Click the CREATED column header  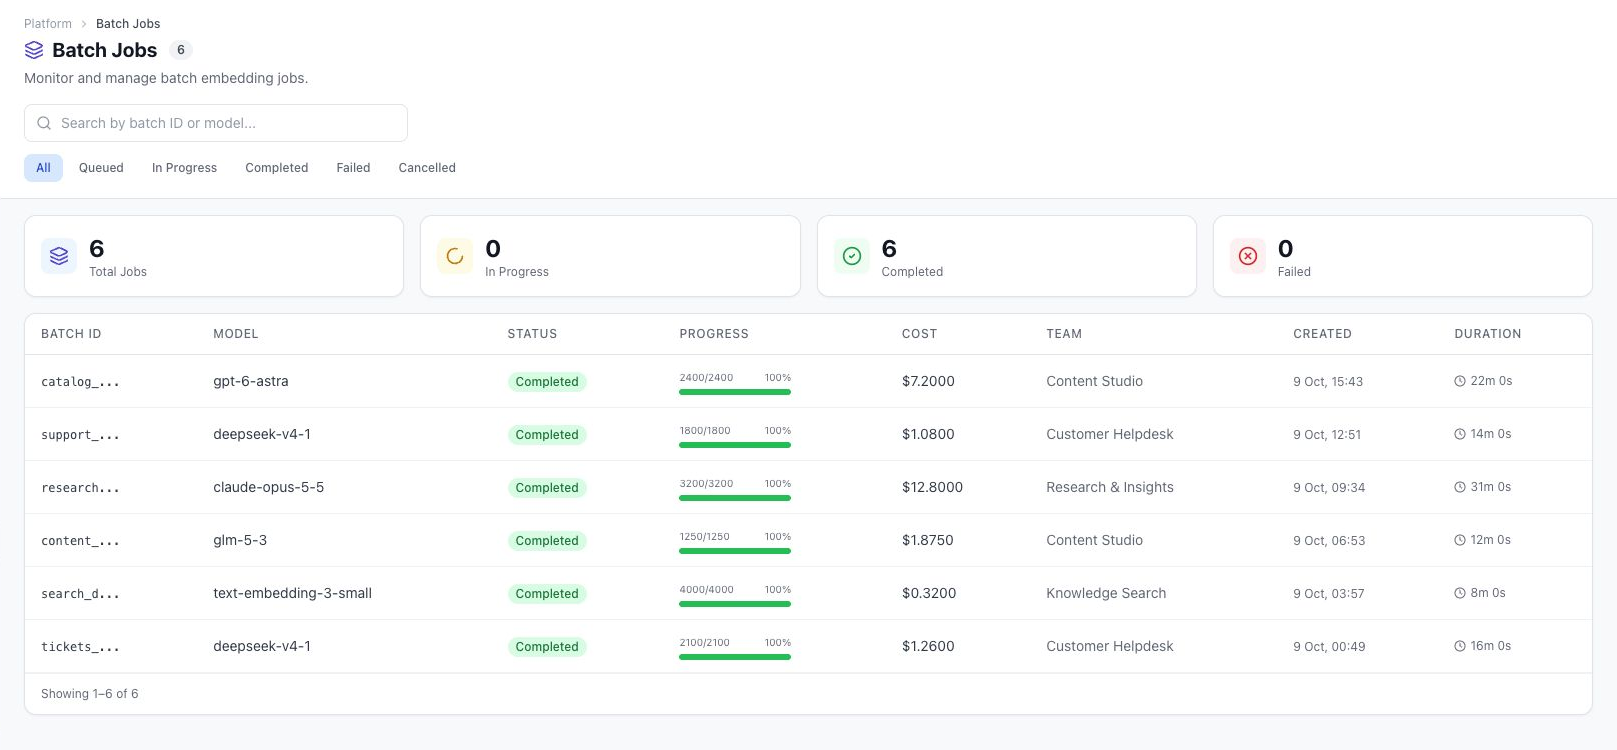[1322, 334]
